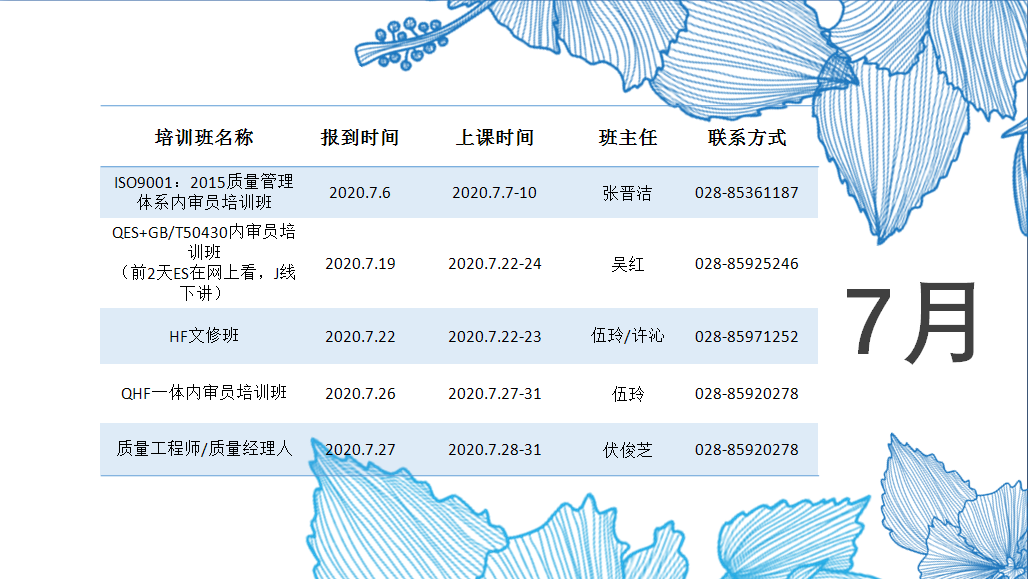1028x579 pixels.
Task: Click the 伍玲/许沁 teacher cell
Action: 628,336
